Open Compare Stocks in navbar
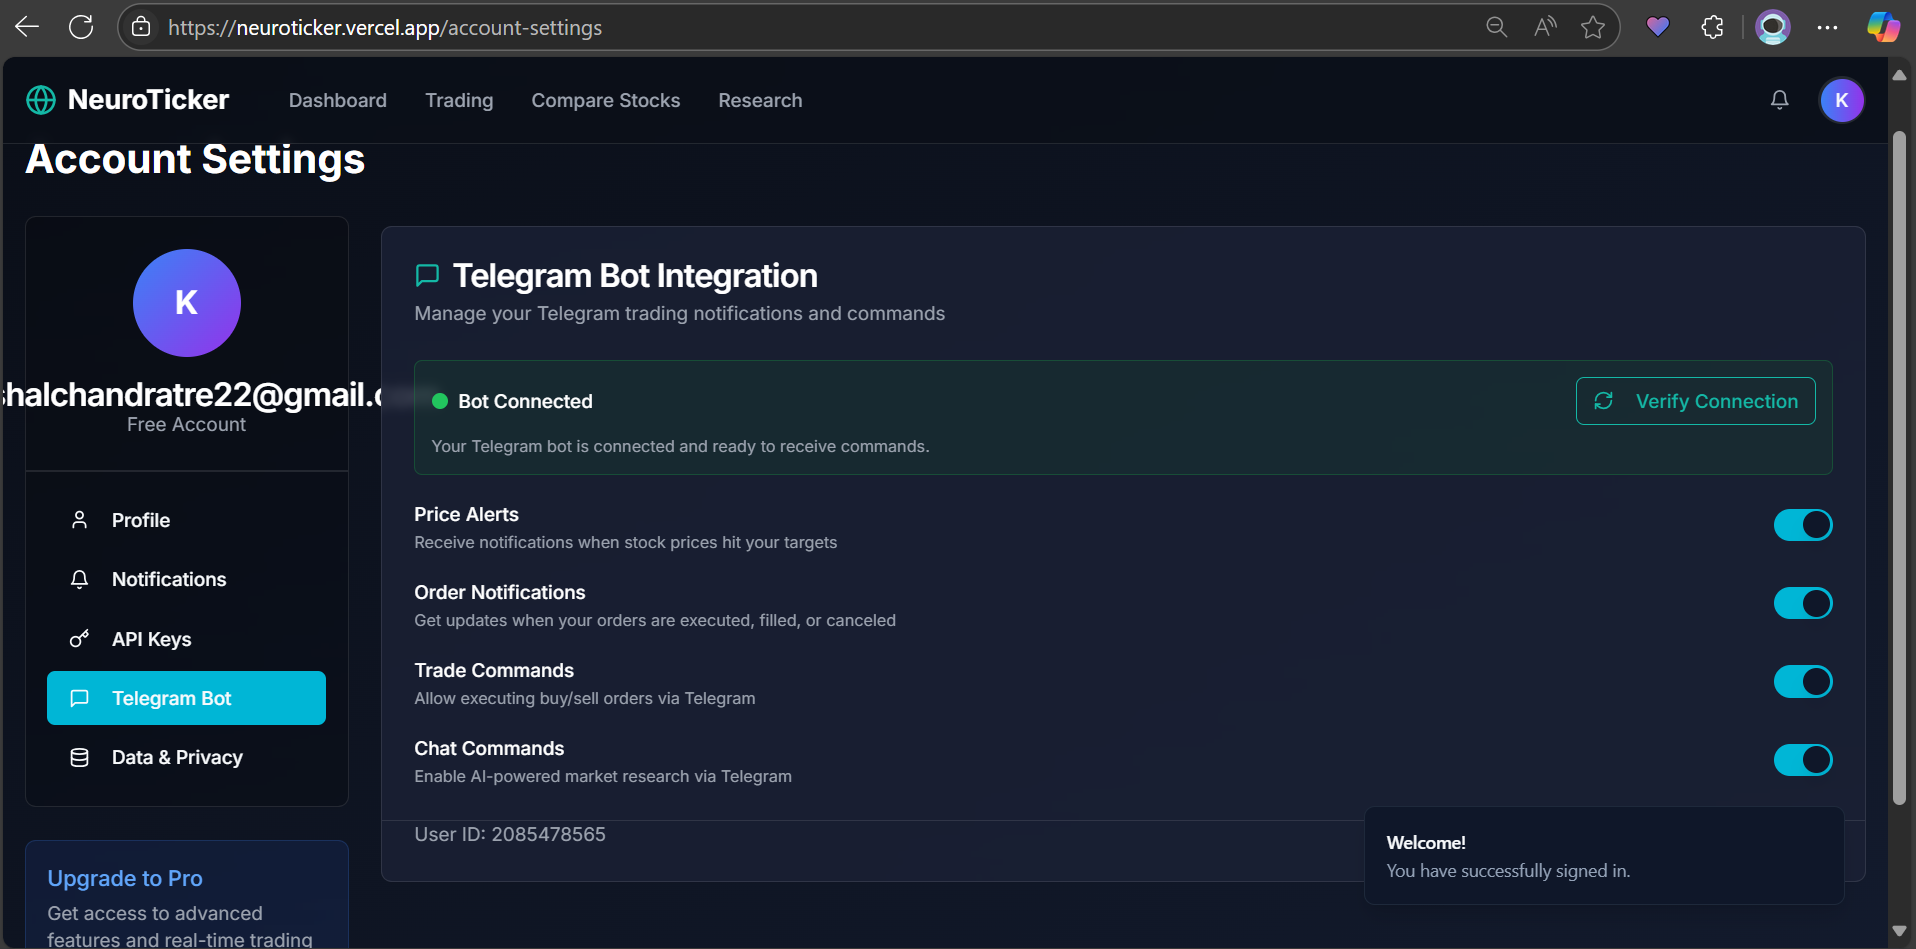The image size is (1916, 949). click(x=606, y=100)
